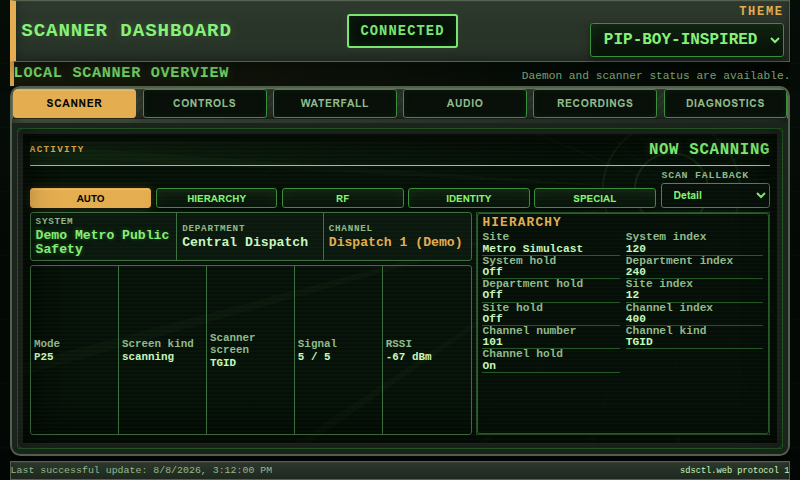Screen dimensions: 800x480
Task: Click the HIERARCHY panel heading
Action: tap(521, 222)
